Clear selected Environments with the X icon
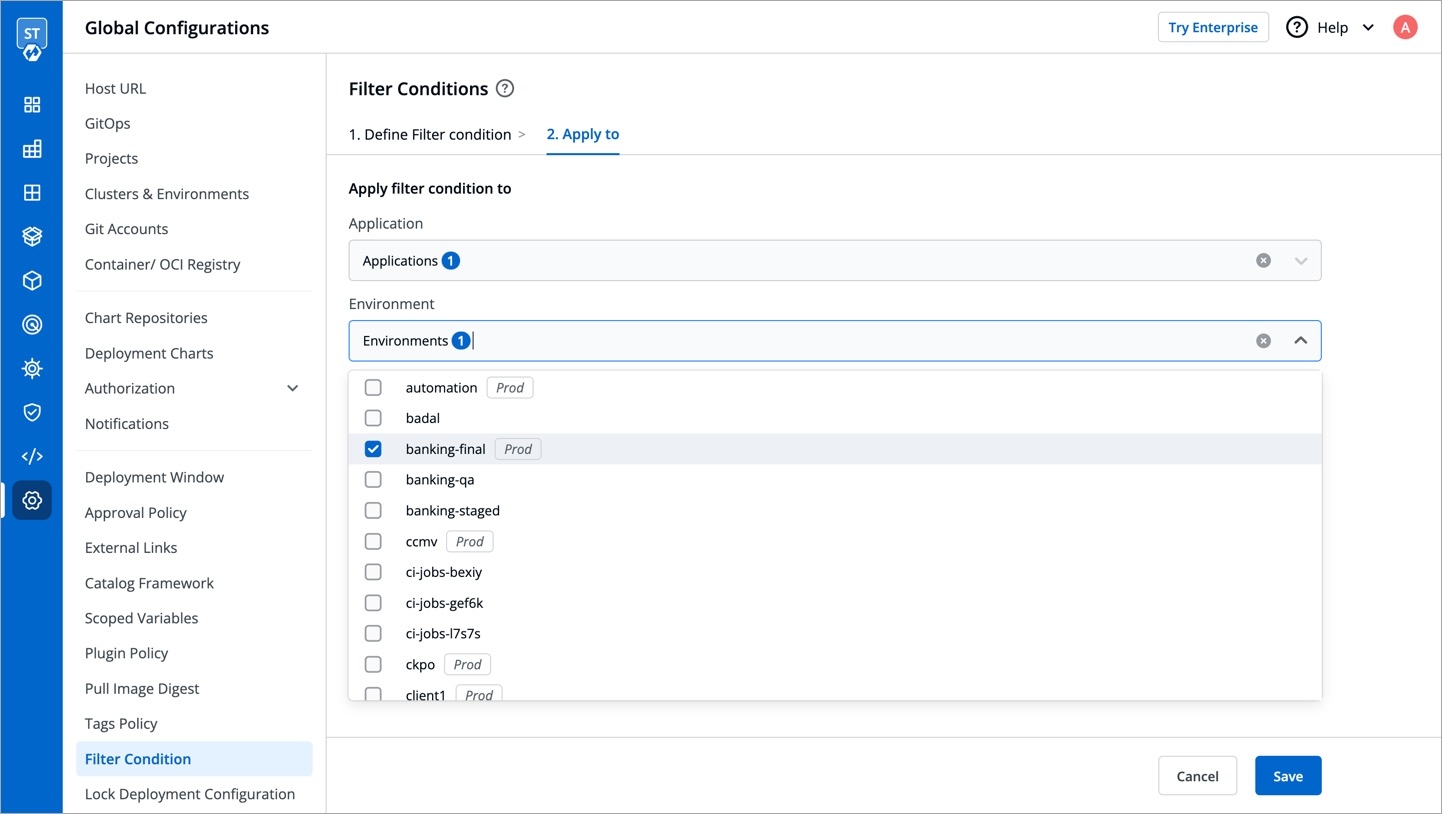The width and height of the screenshot is (1442, 814). pos(1263,341)
